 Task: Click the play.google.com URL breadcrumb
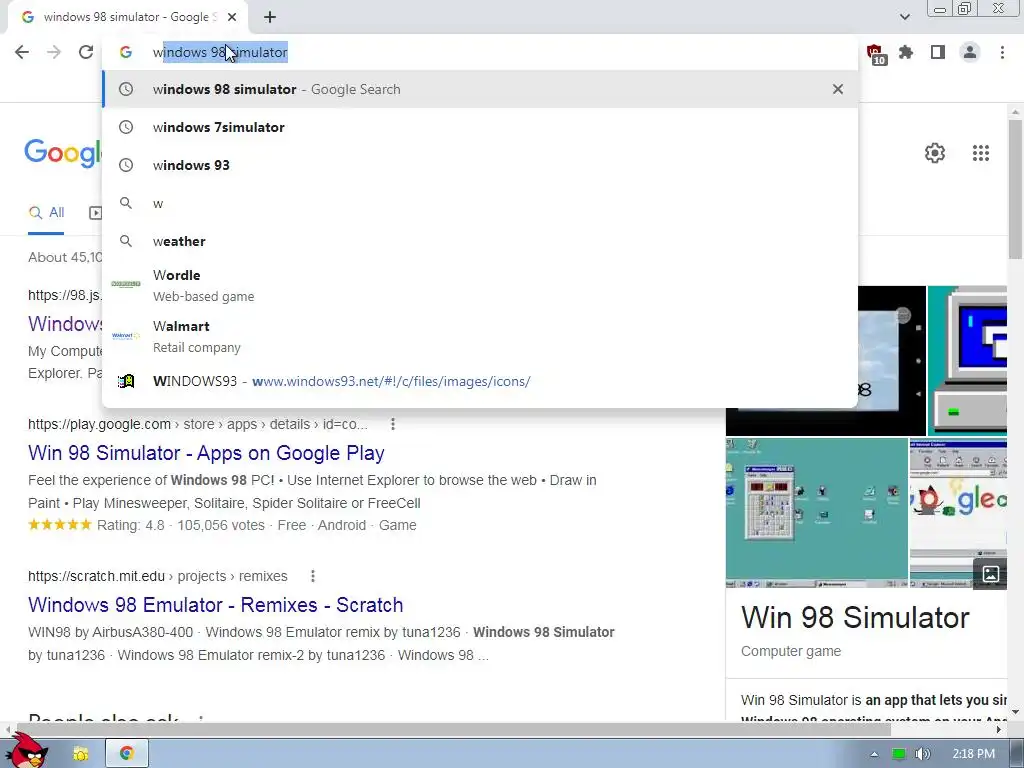coord(198,424)
